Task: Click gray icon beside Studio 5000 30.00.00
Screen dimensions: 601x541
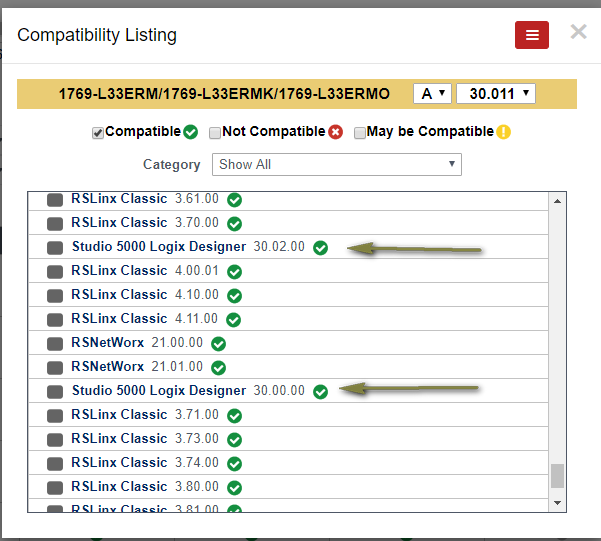Action: (55, 392)
